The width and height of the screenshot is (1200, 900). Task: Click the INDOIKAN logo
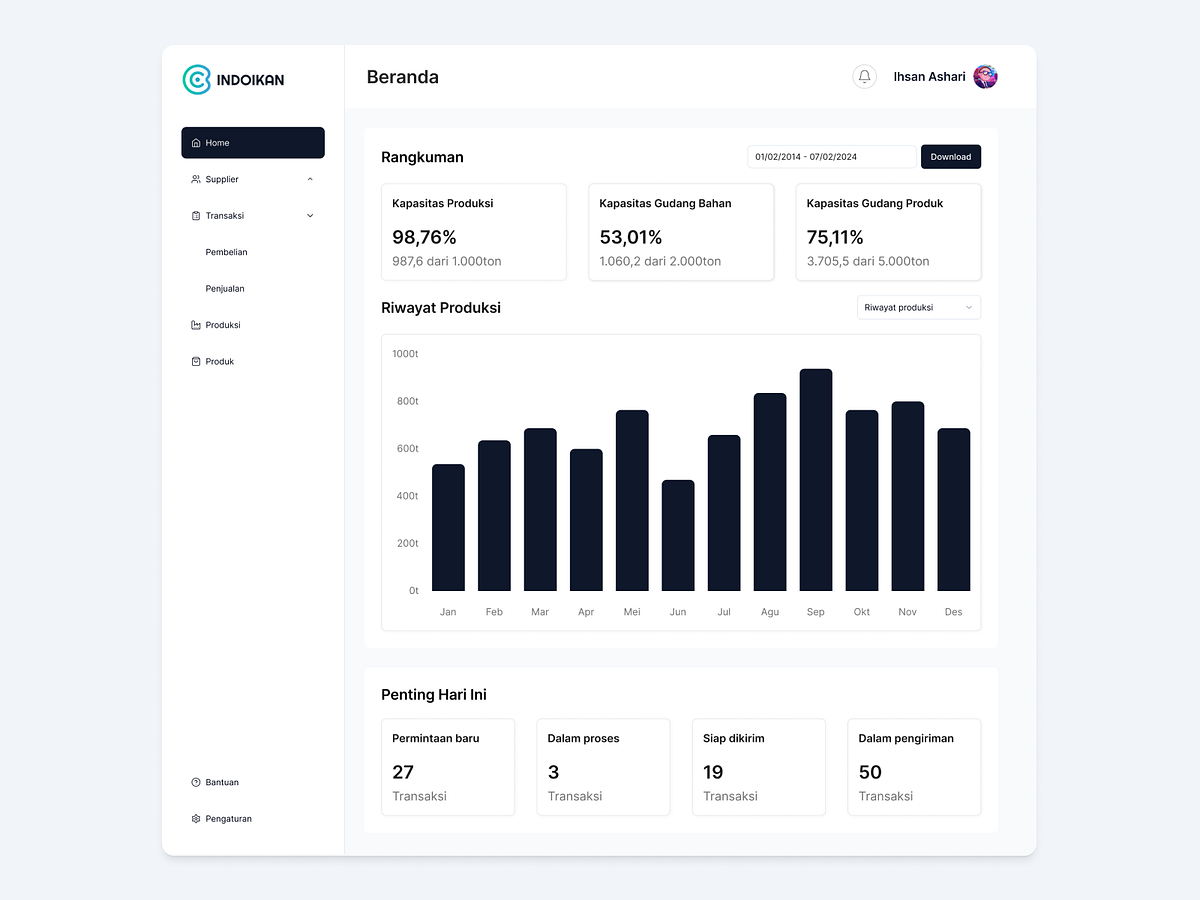(x=232, y=80)
